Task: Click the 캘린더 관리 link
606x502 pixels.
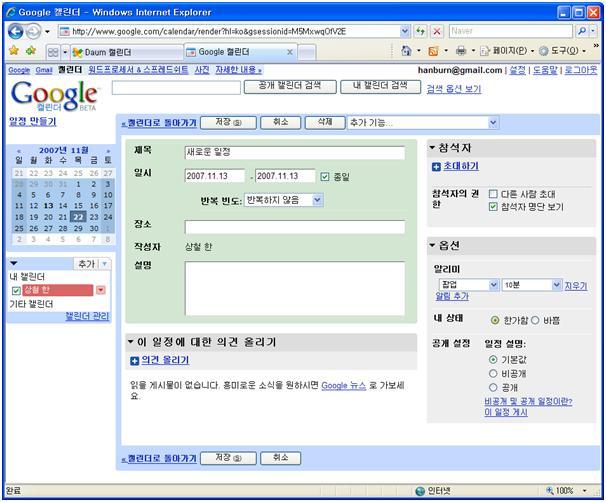Action: 87,316
